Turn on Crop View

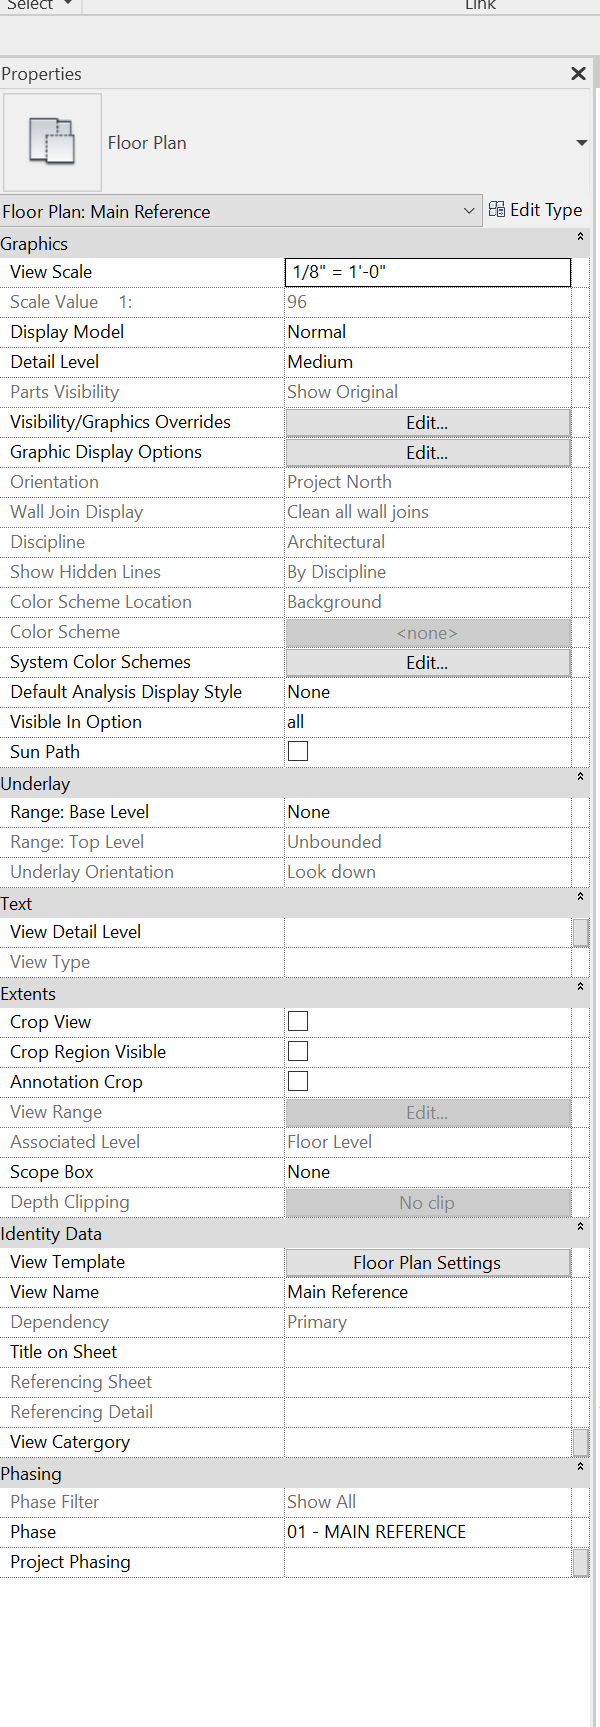[297, 1021]
